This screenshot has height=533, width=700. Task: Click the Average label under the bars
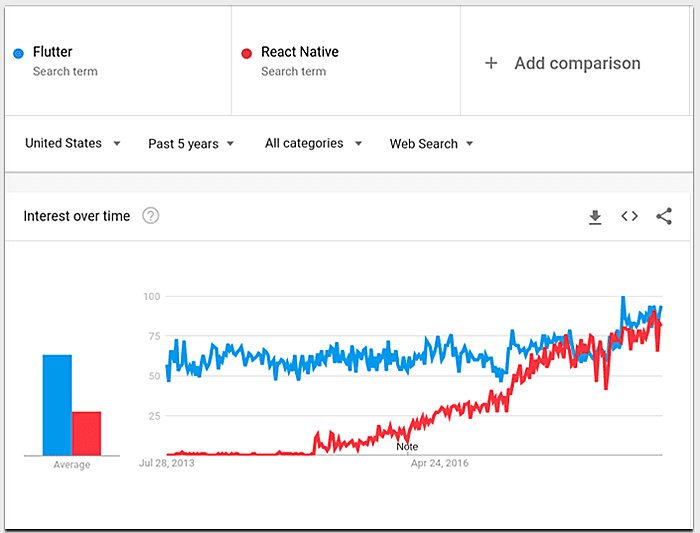click(x=72, y=465)
